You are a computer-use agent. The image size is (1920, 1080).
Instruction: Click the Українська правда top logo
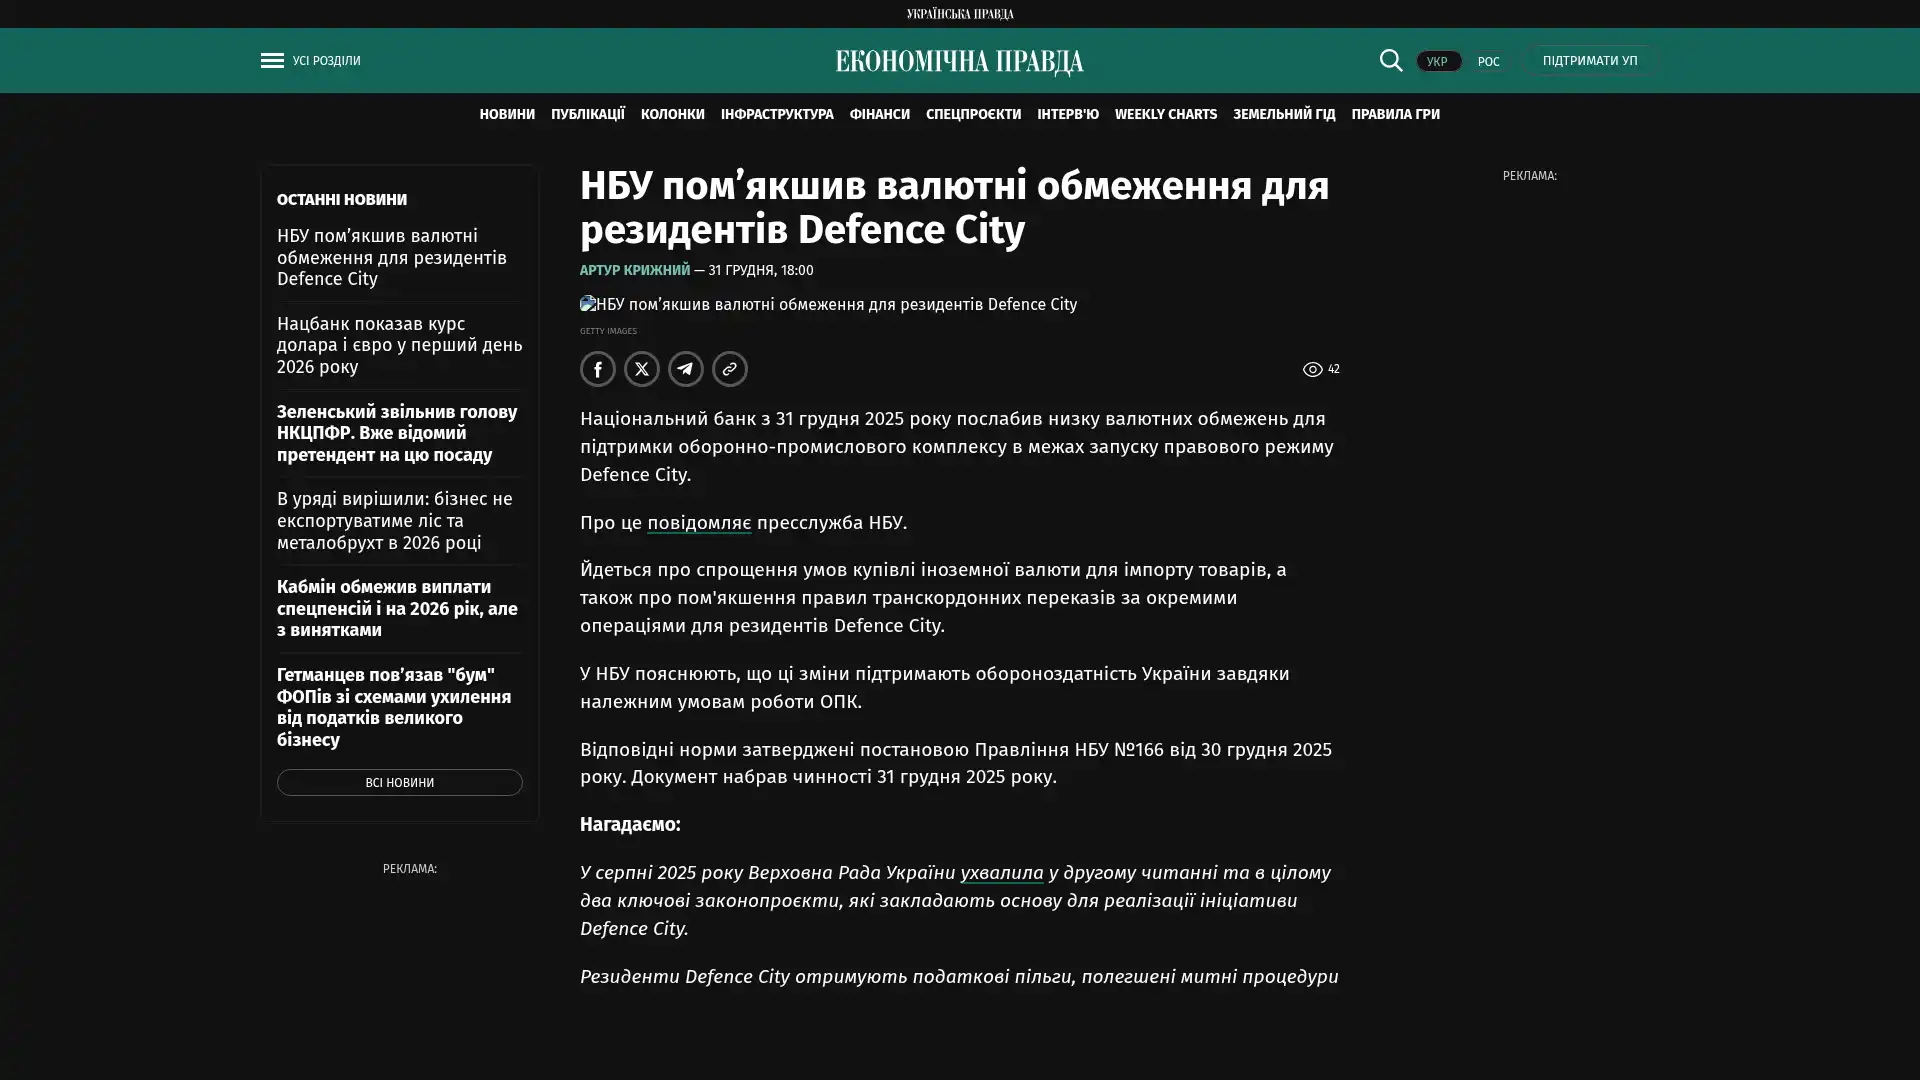pyautogui.click(x=959, y=13)
